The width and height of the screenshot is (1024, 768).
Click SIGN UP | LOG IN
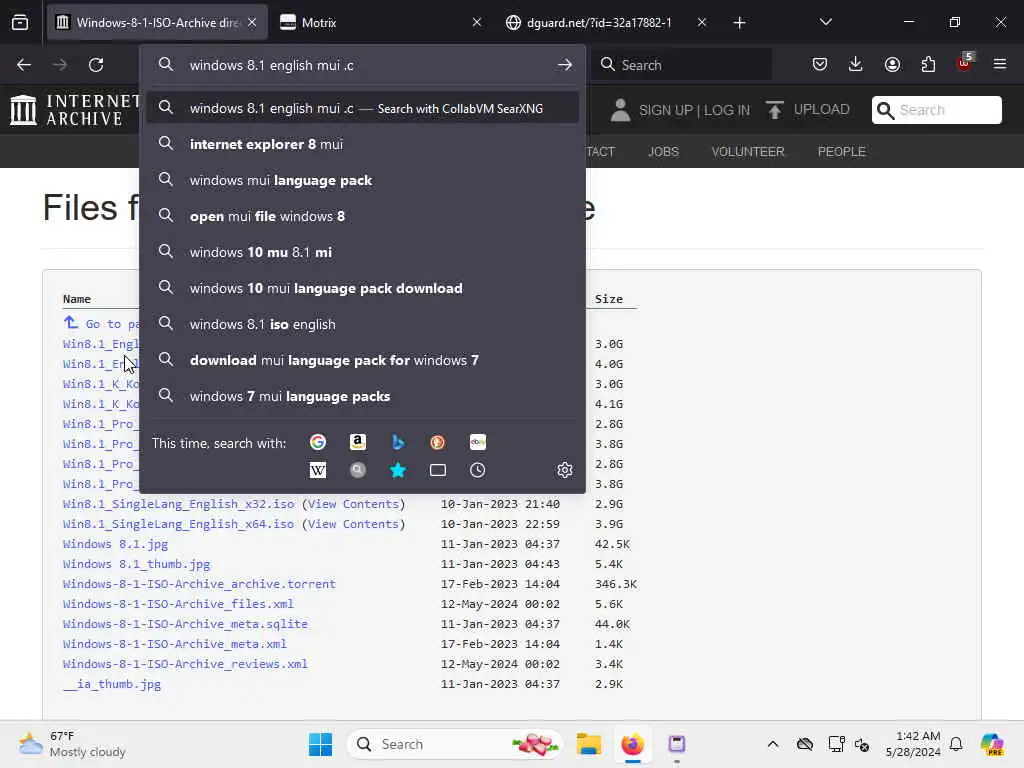coord(694,110)
